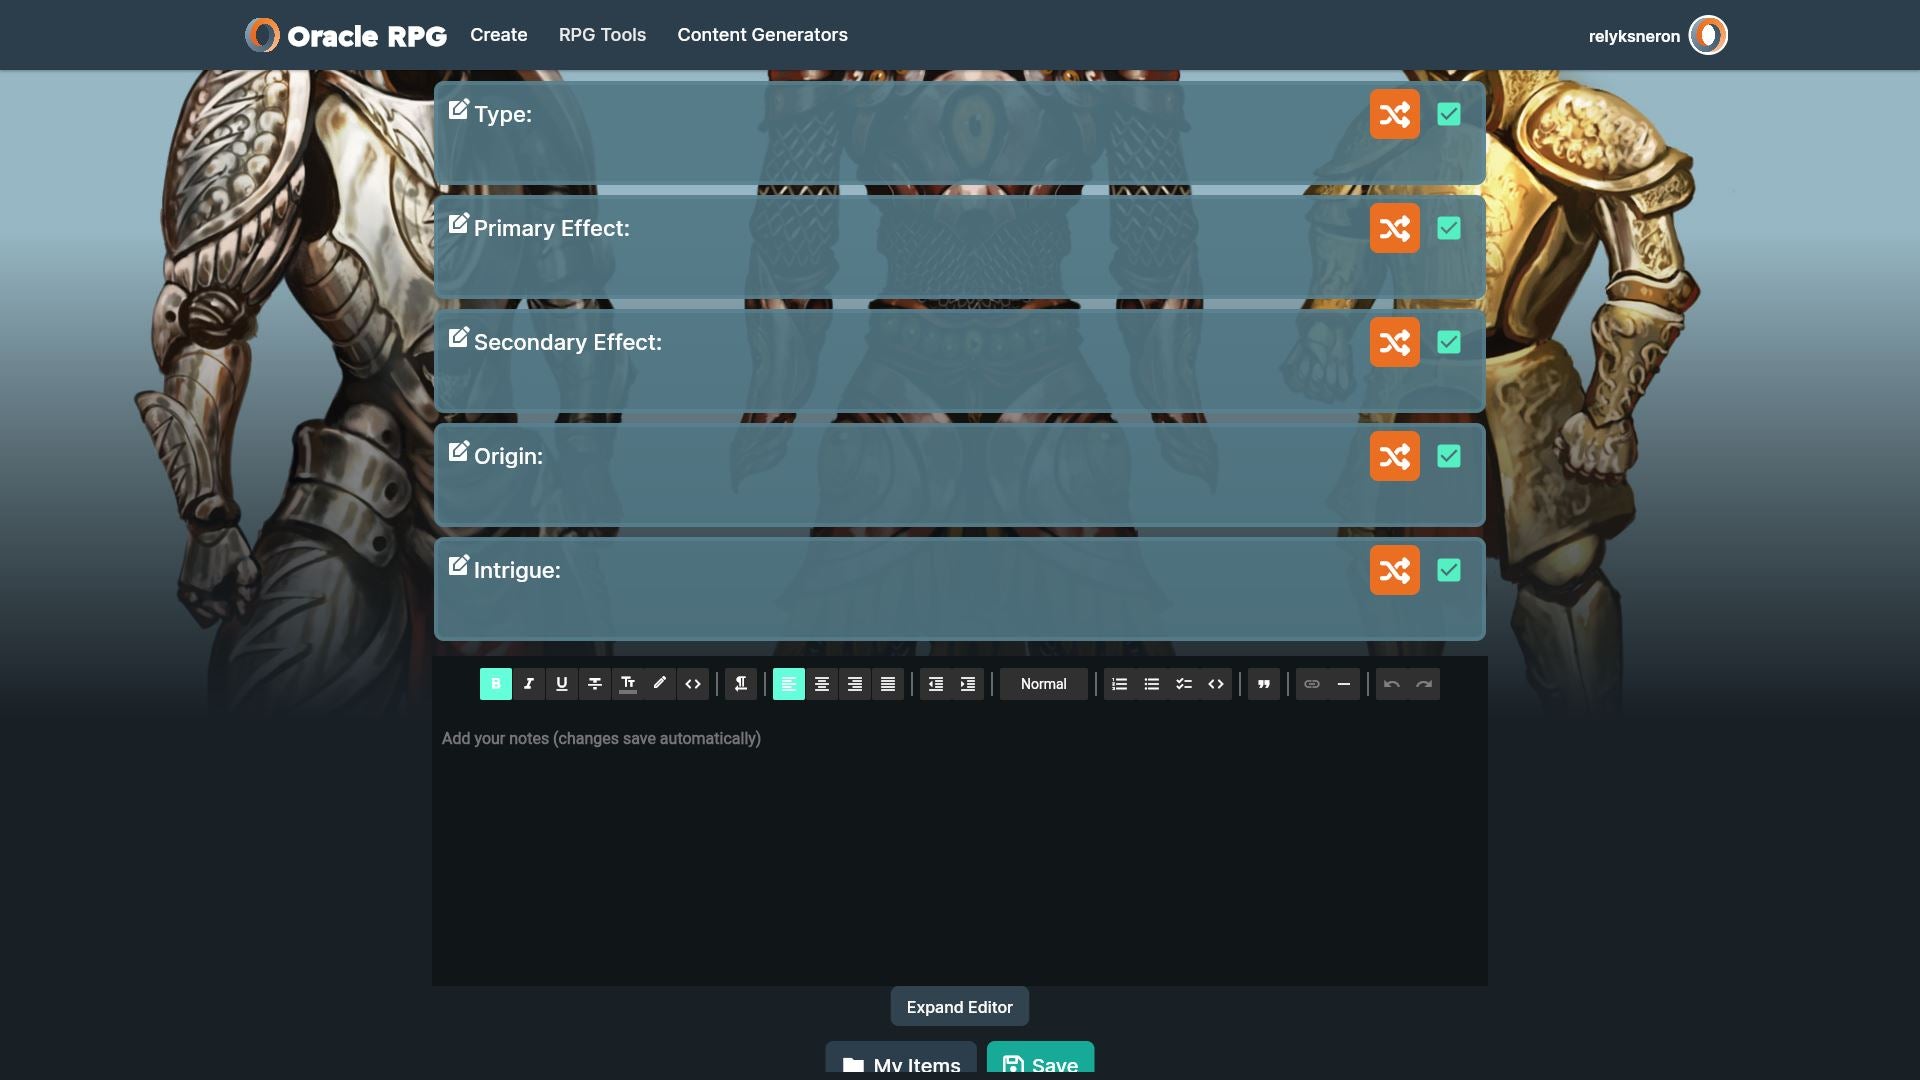Open the Normal text style dropdown
1920x1080 pixels.
[1043, 684]
